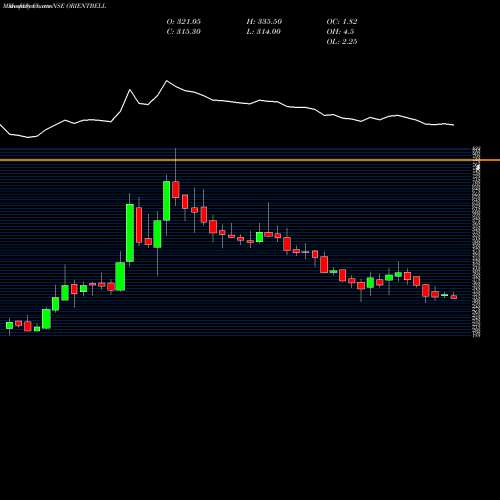Select the high price value 'H: 335.50'
The image size is (500, 500).
pyautogui.click(x=264, y=22)
